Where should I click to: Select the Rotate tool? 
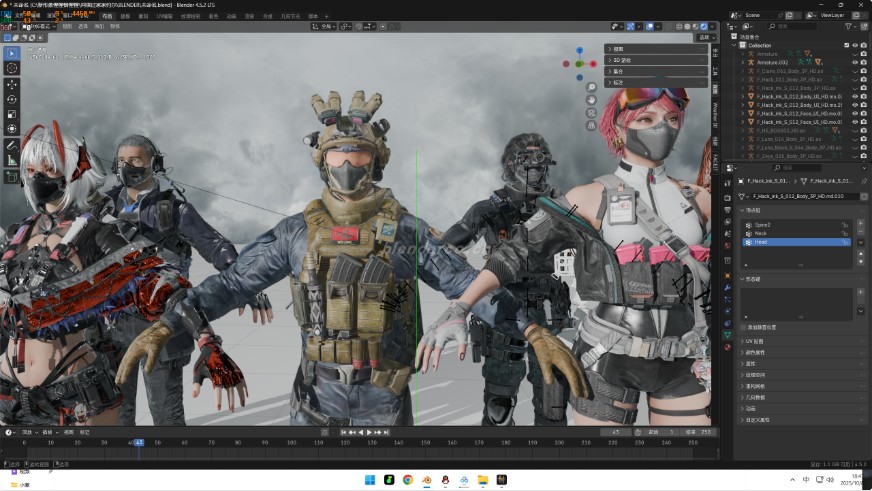coord(12,99)
